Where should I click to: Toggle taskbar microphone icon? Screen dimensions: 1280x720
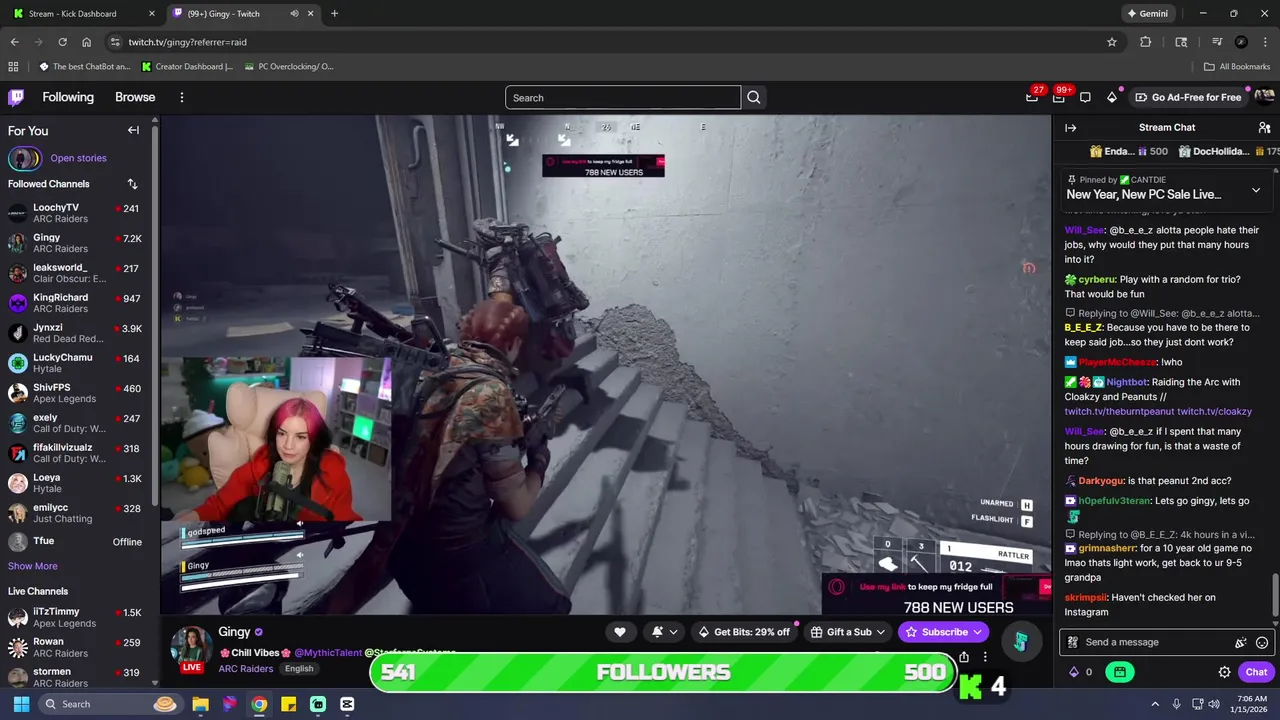point(1176,704)
